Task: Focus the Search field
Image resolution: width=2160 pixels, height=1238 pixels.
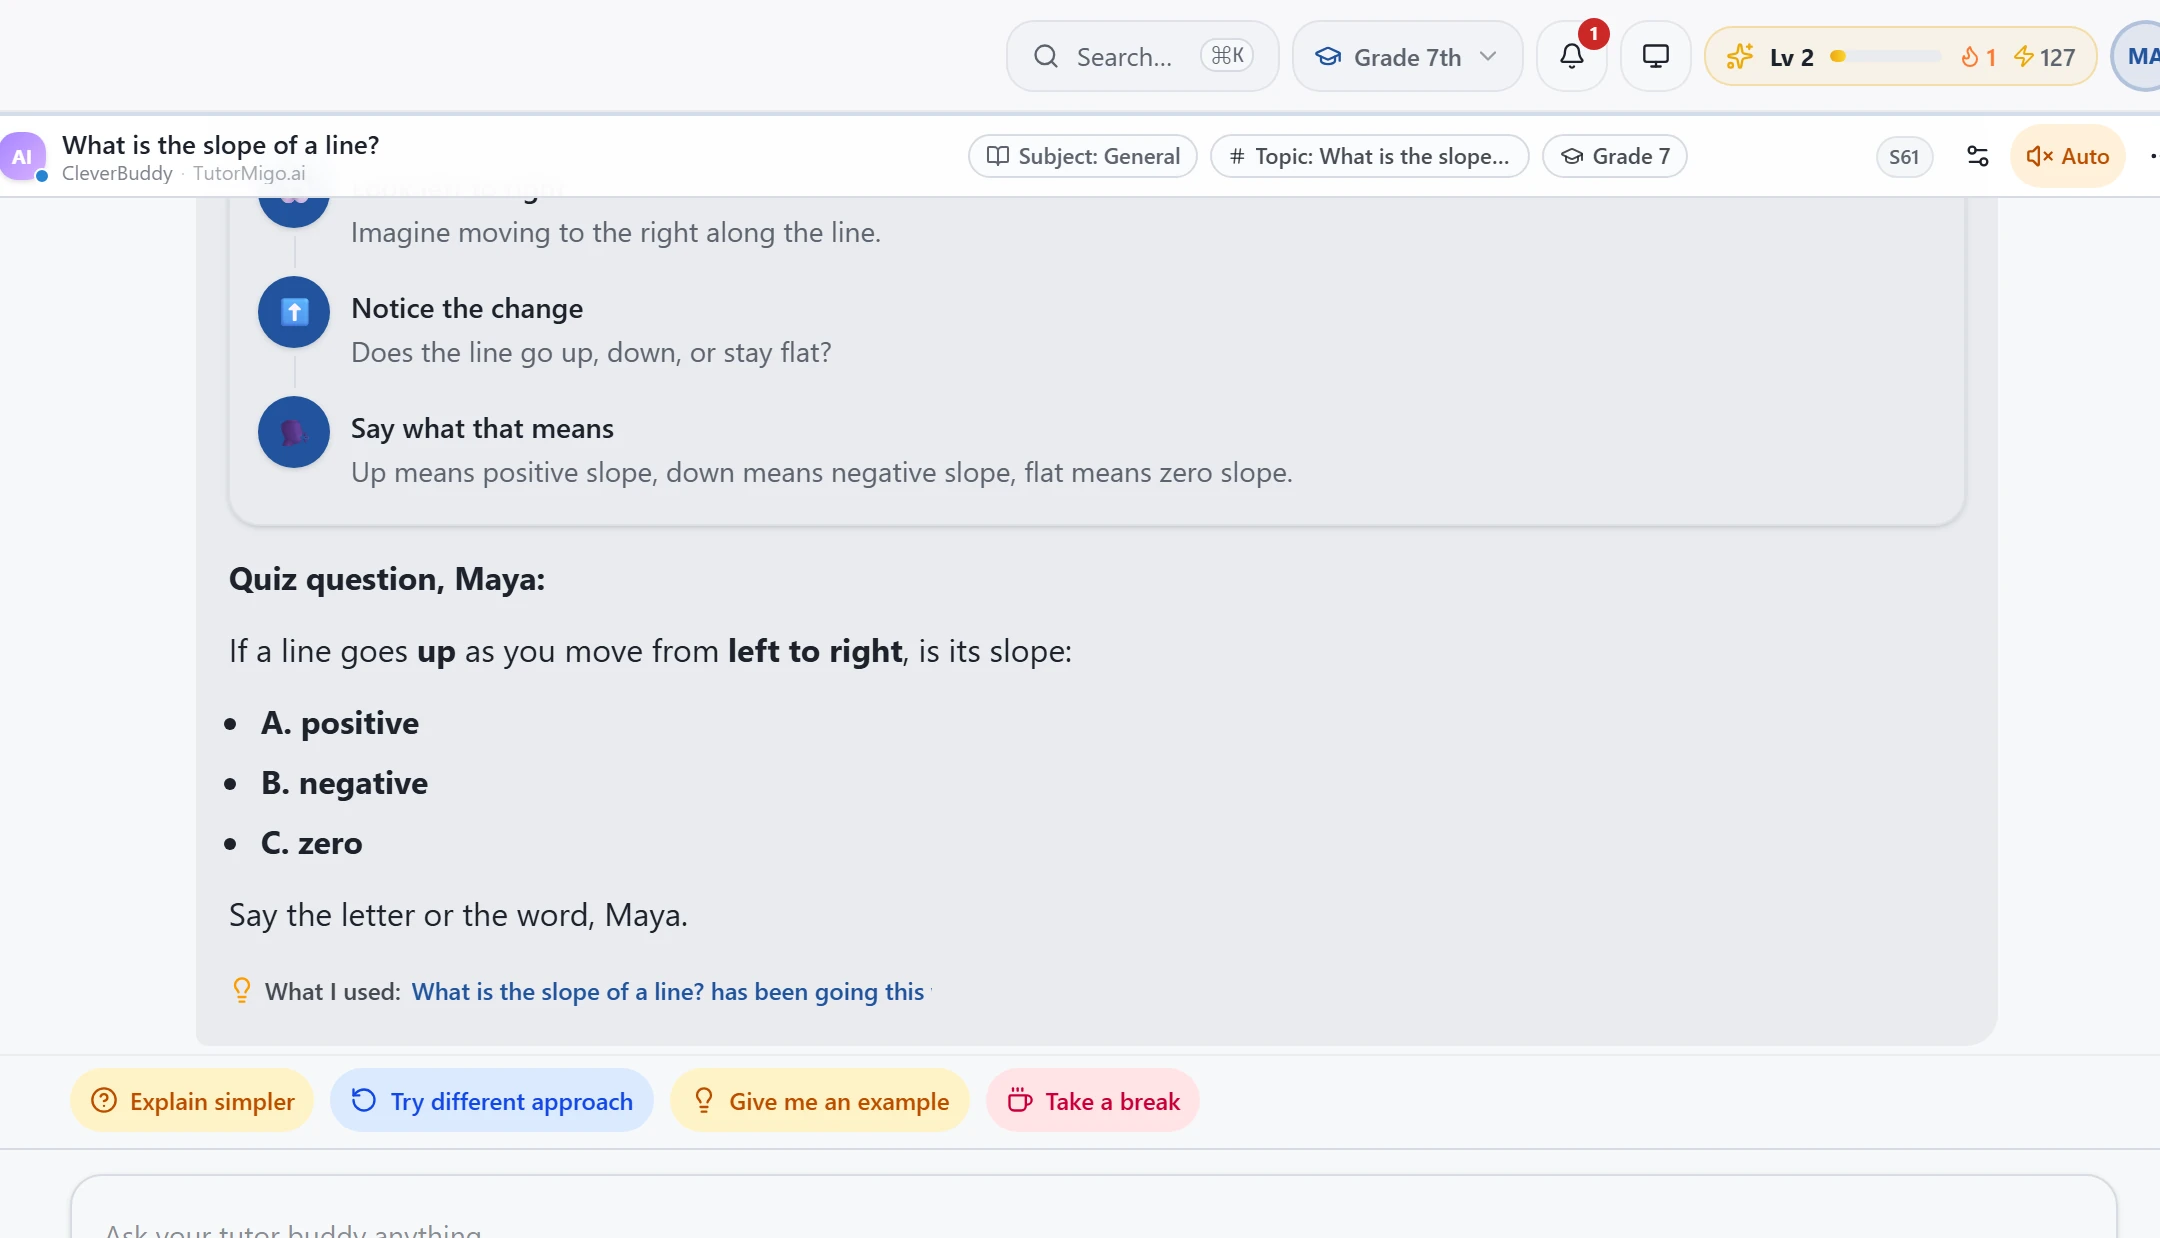Action: [1142, 57]
